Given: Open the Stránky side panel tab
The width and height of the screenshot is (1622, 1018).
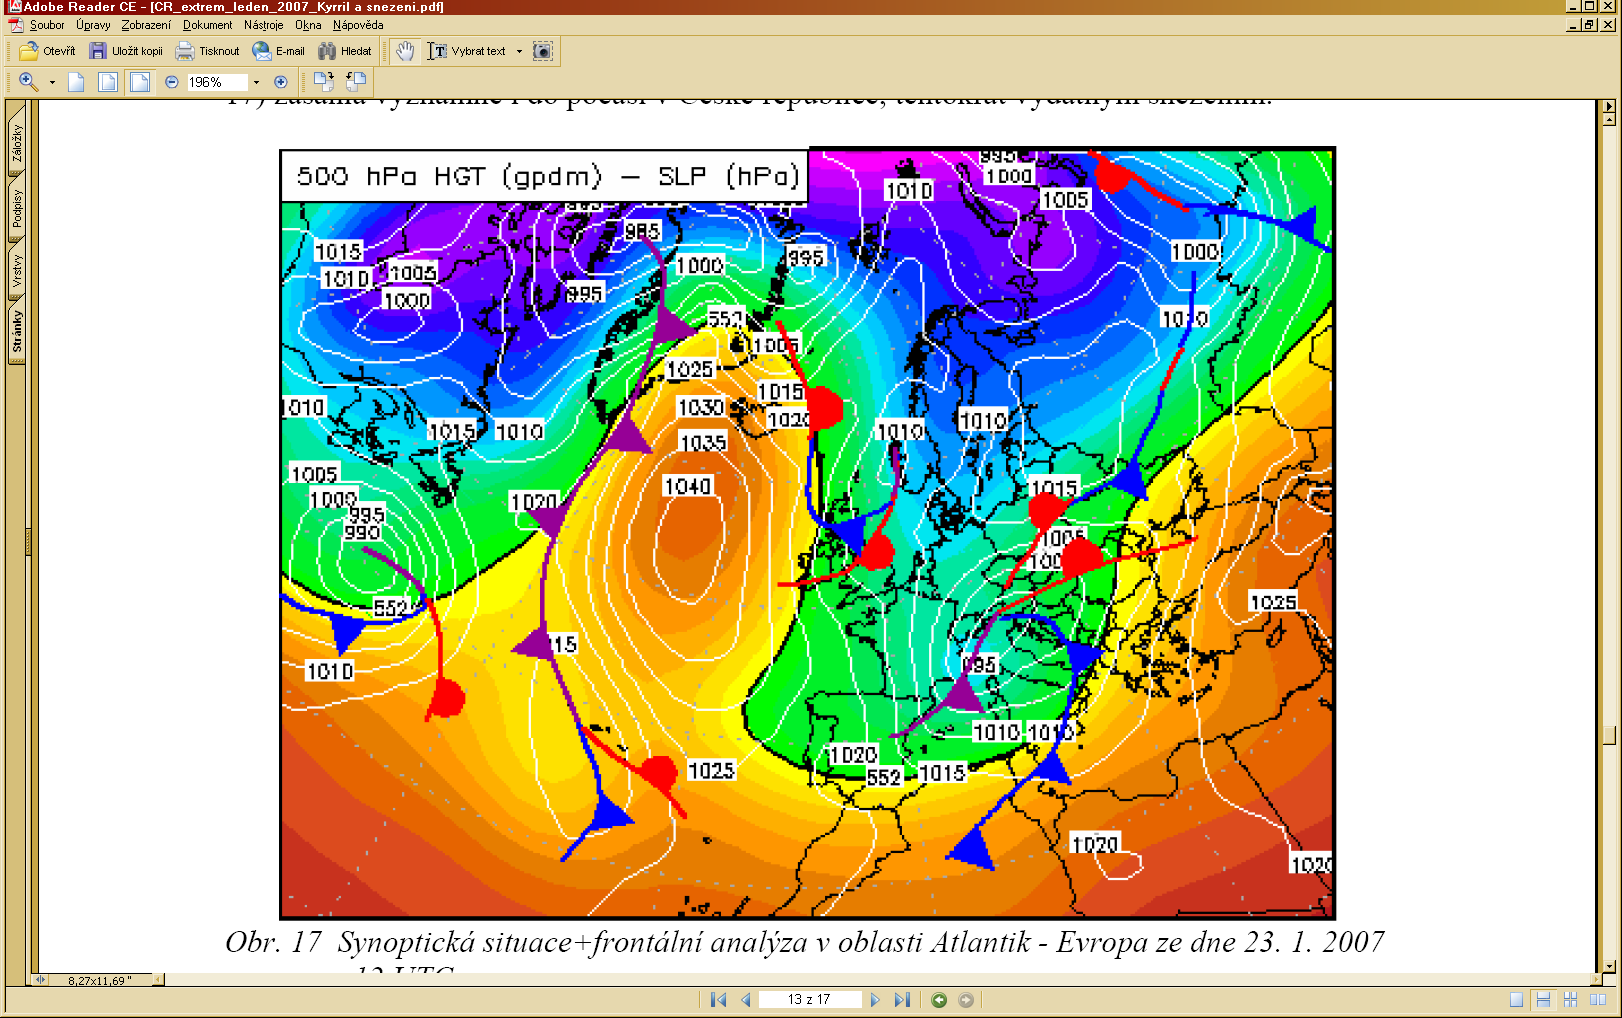Looking at the screenshot, I should tap(17, 332).
